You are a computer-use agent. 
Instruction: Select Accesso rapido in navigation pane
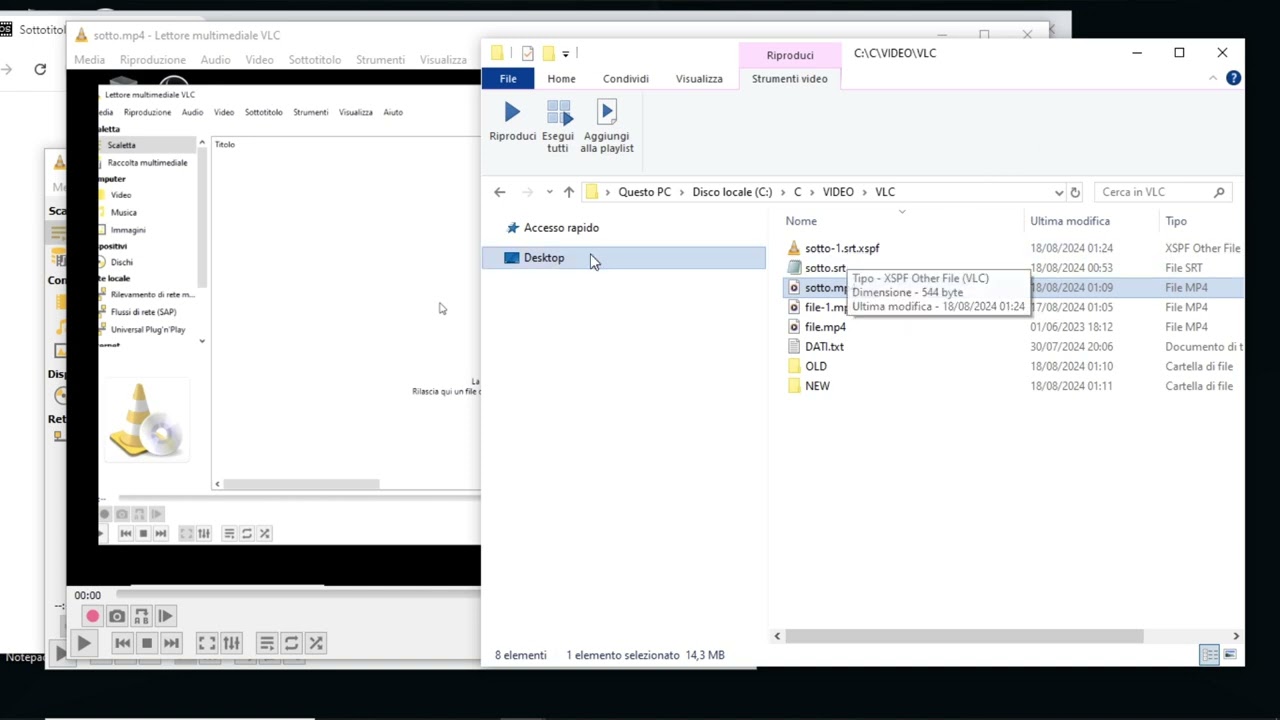pos(561,228)
